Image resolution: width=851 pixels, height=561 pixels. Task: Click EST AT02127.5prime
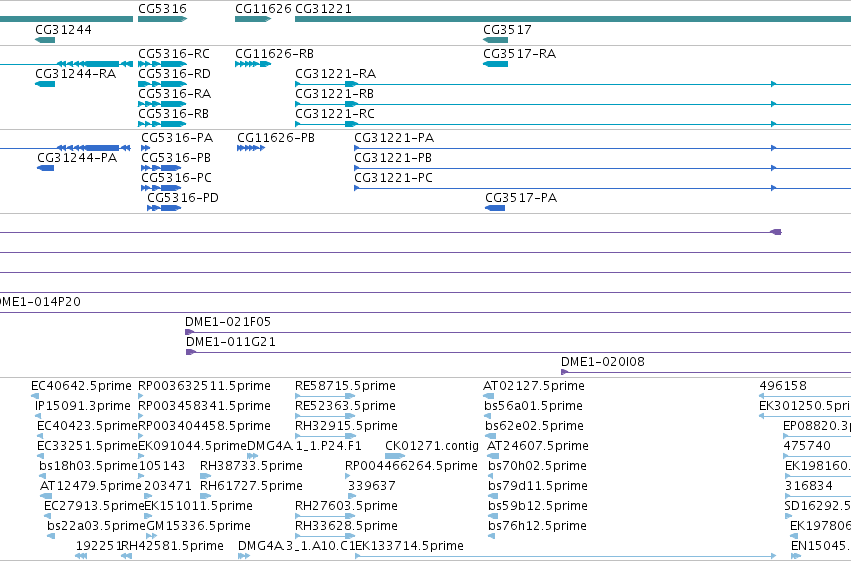[534, 386]
